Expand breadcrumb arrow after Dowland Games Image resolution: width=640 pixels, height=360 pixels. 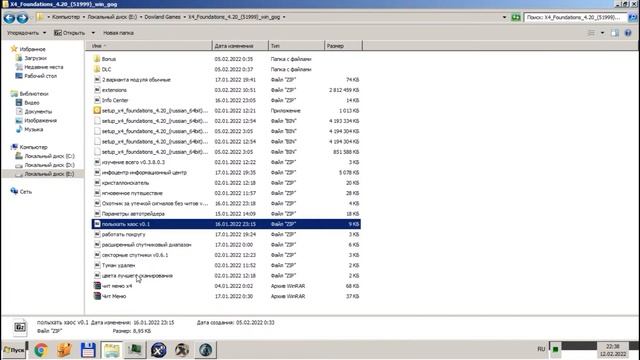click(x=184, y=17)
